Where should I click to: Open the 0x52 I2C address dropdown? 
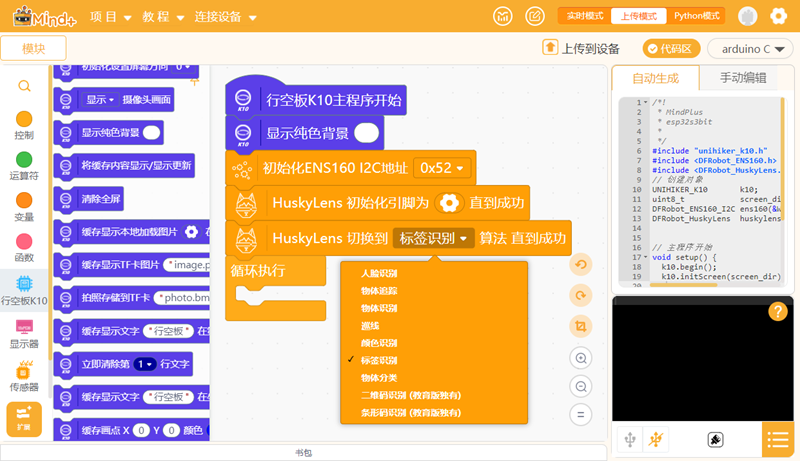pos(441,168)
